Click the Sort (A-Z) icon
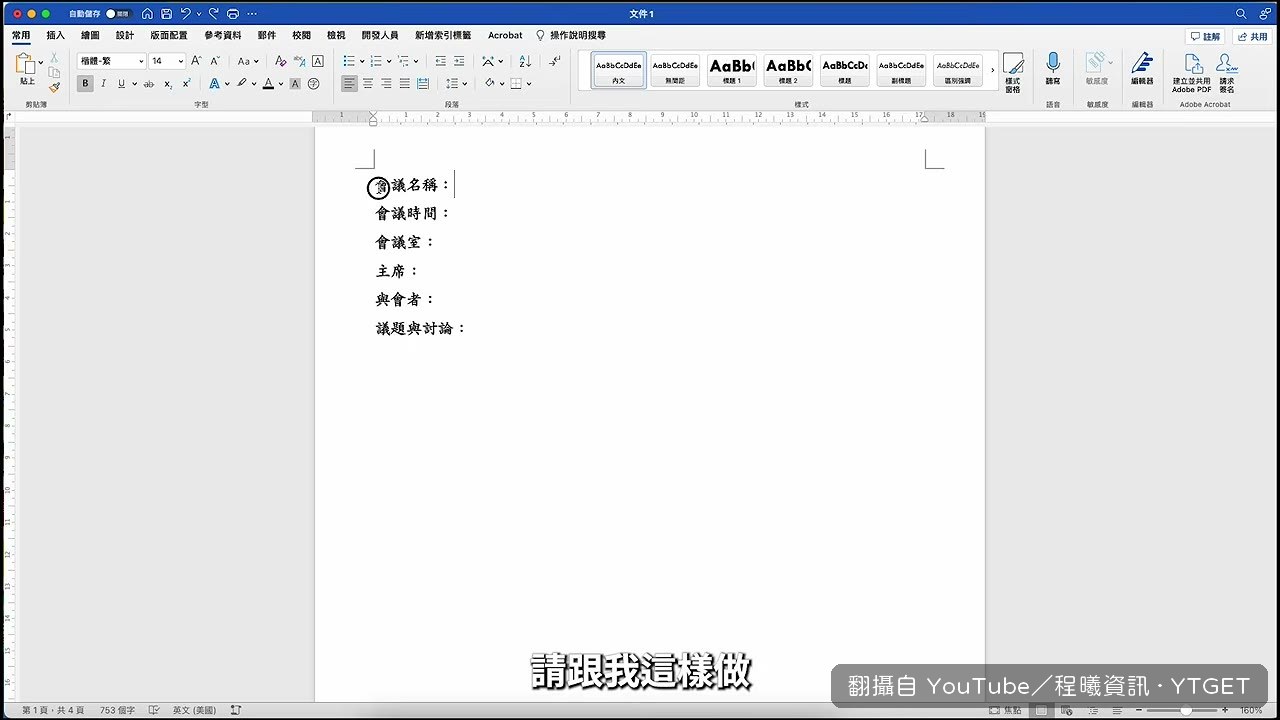 (x=525, y=61)
